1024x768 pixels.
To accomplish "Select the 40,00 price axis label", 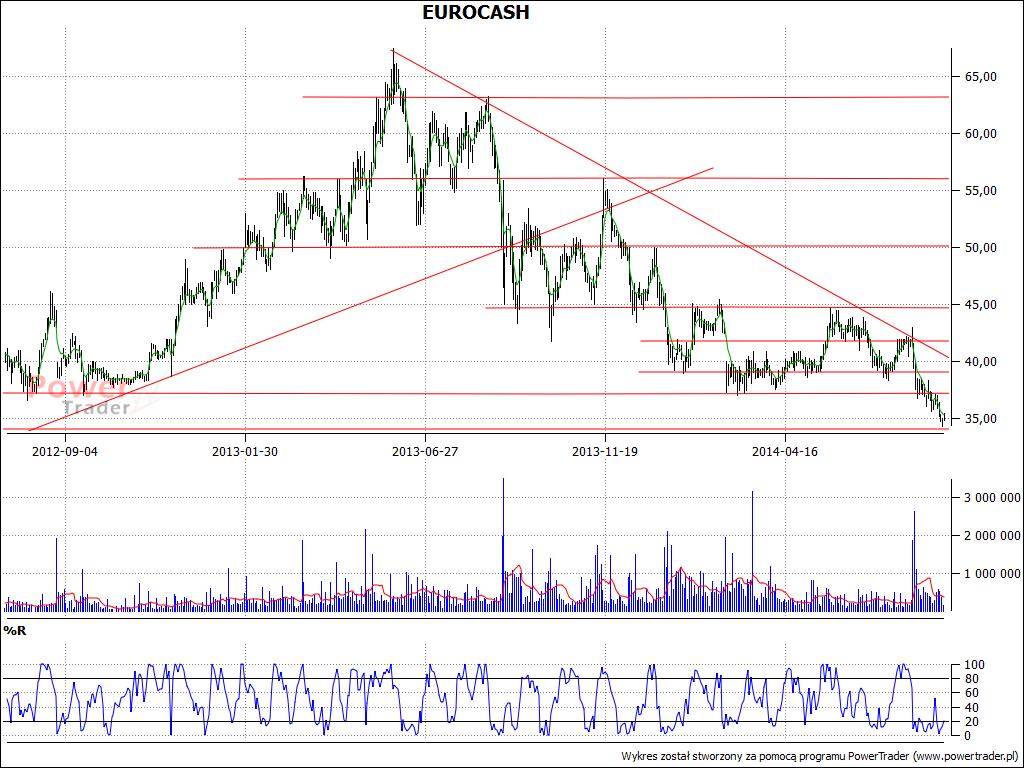I will [981, 362].
